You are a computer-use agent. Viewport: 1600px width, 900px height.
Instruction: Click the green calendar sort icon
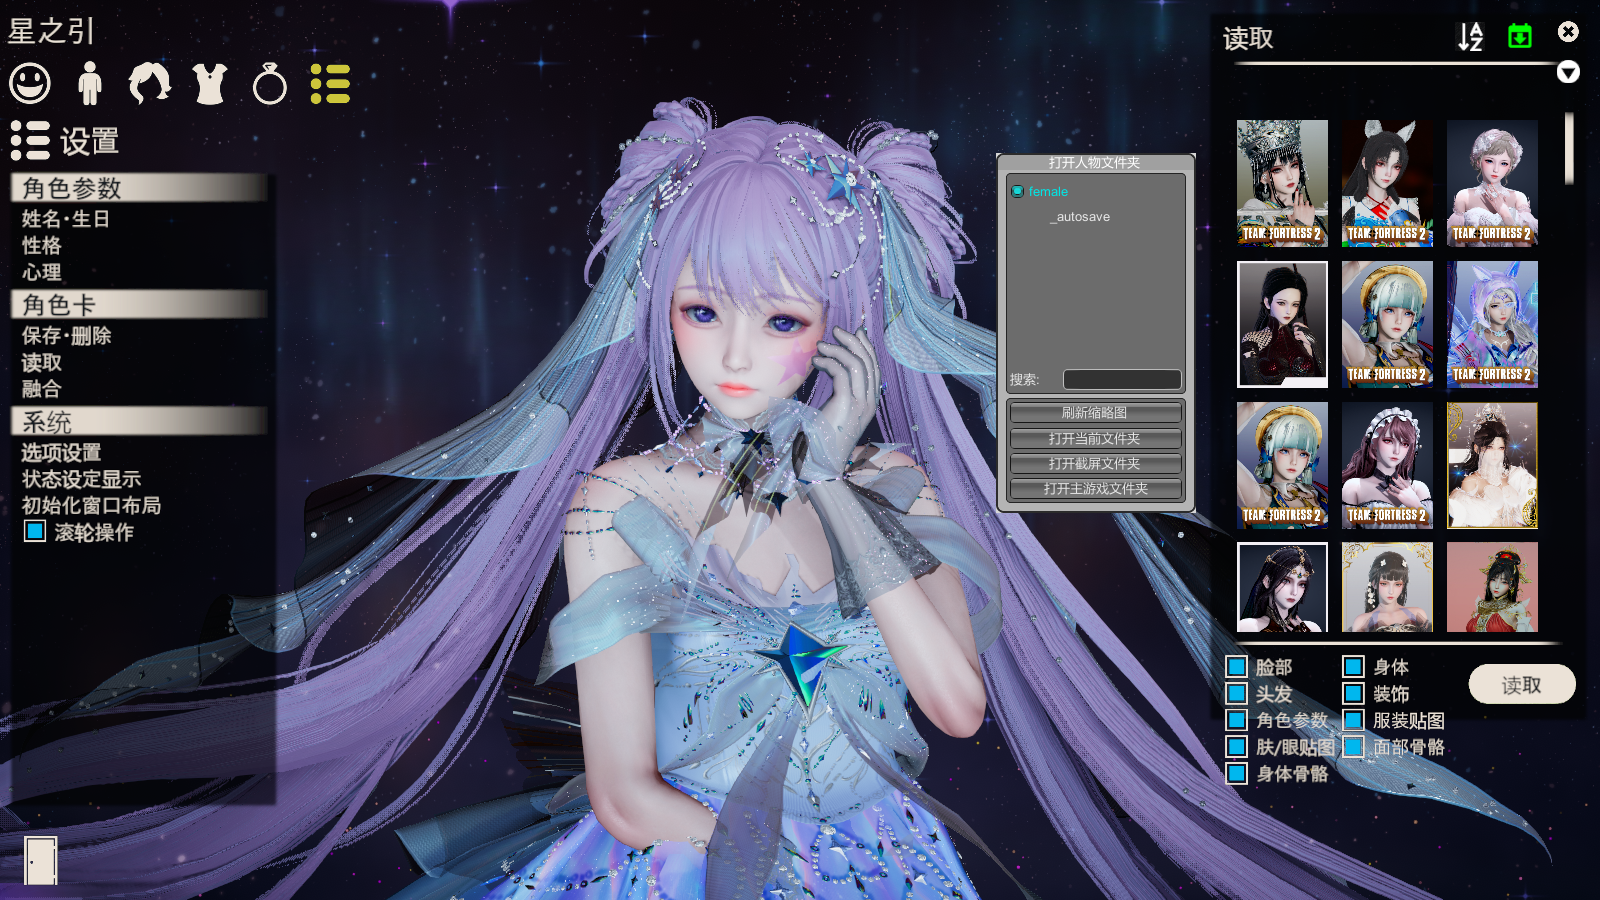point(1519,37)
